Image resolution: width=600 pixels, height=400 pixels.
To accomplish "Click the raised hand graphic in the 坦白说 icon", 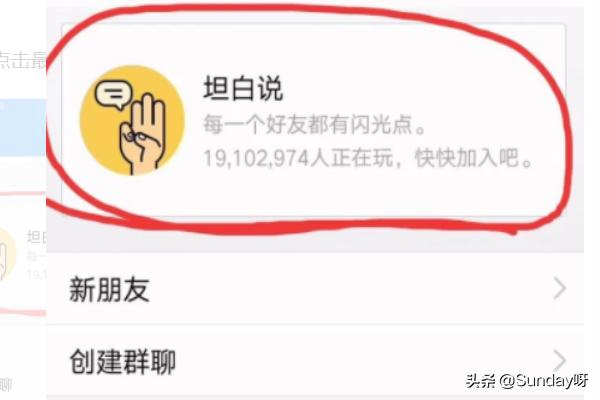I will (x=142, y=133).
